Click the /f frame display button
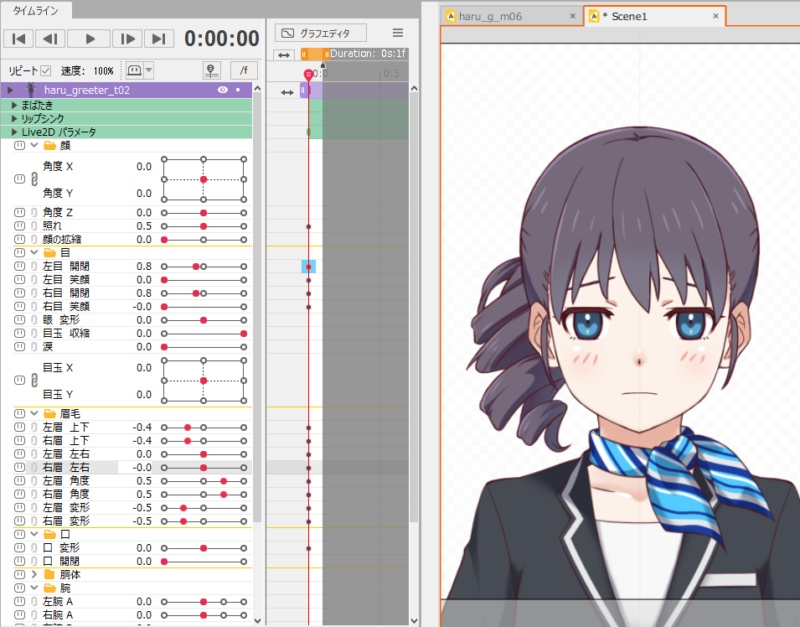This screenshot has height=627, width=800. [244, 70]
